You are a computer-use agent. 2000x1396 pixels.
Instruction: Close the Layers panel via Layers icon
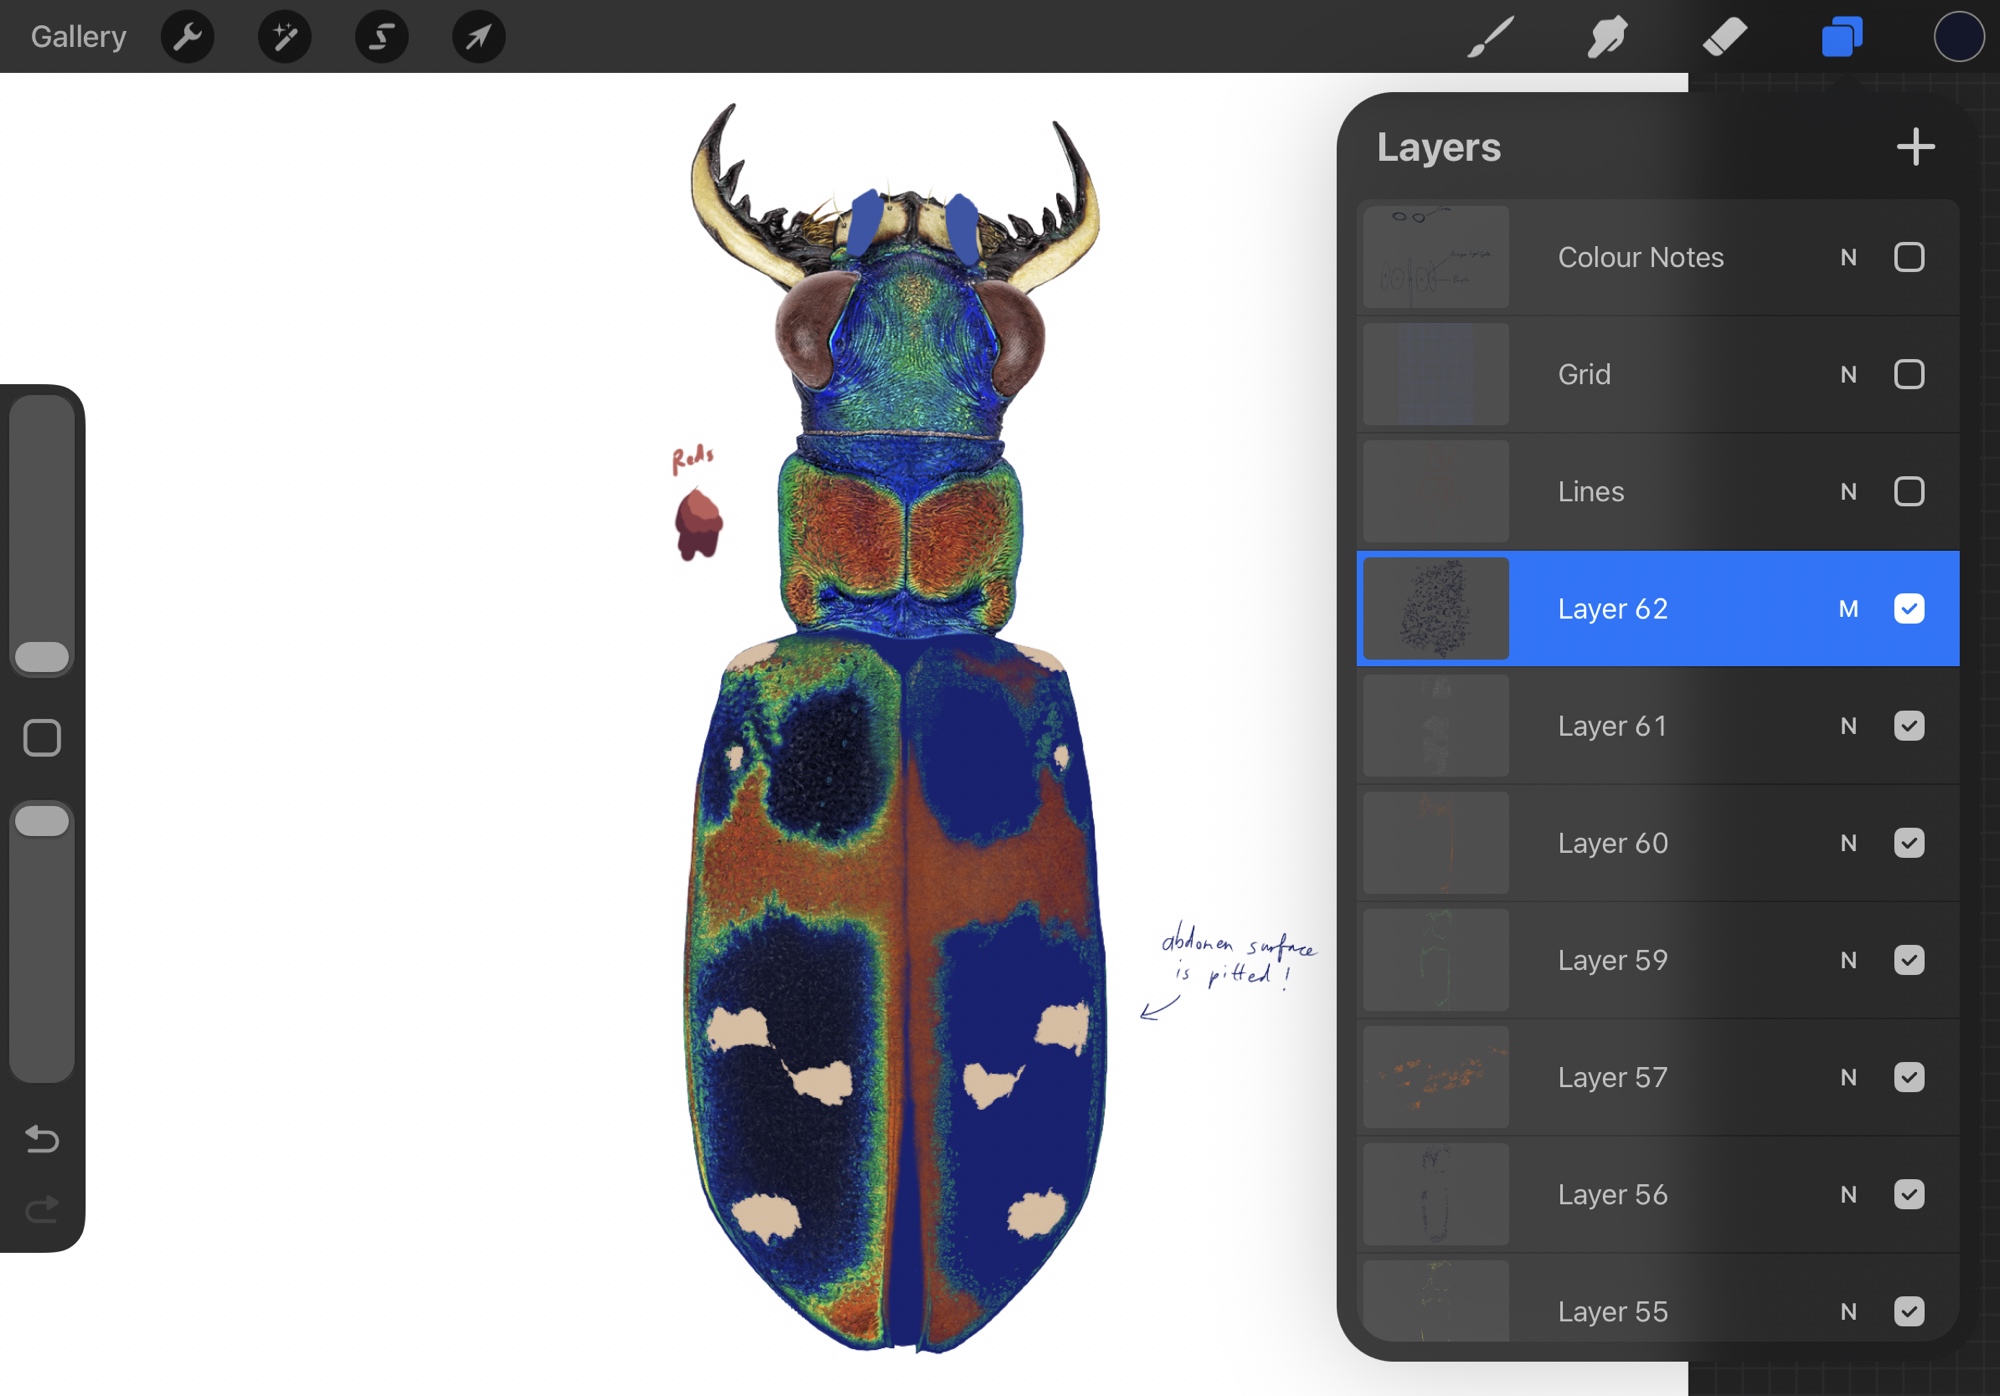click(1841, 37)
